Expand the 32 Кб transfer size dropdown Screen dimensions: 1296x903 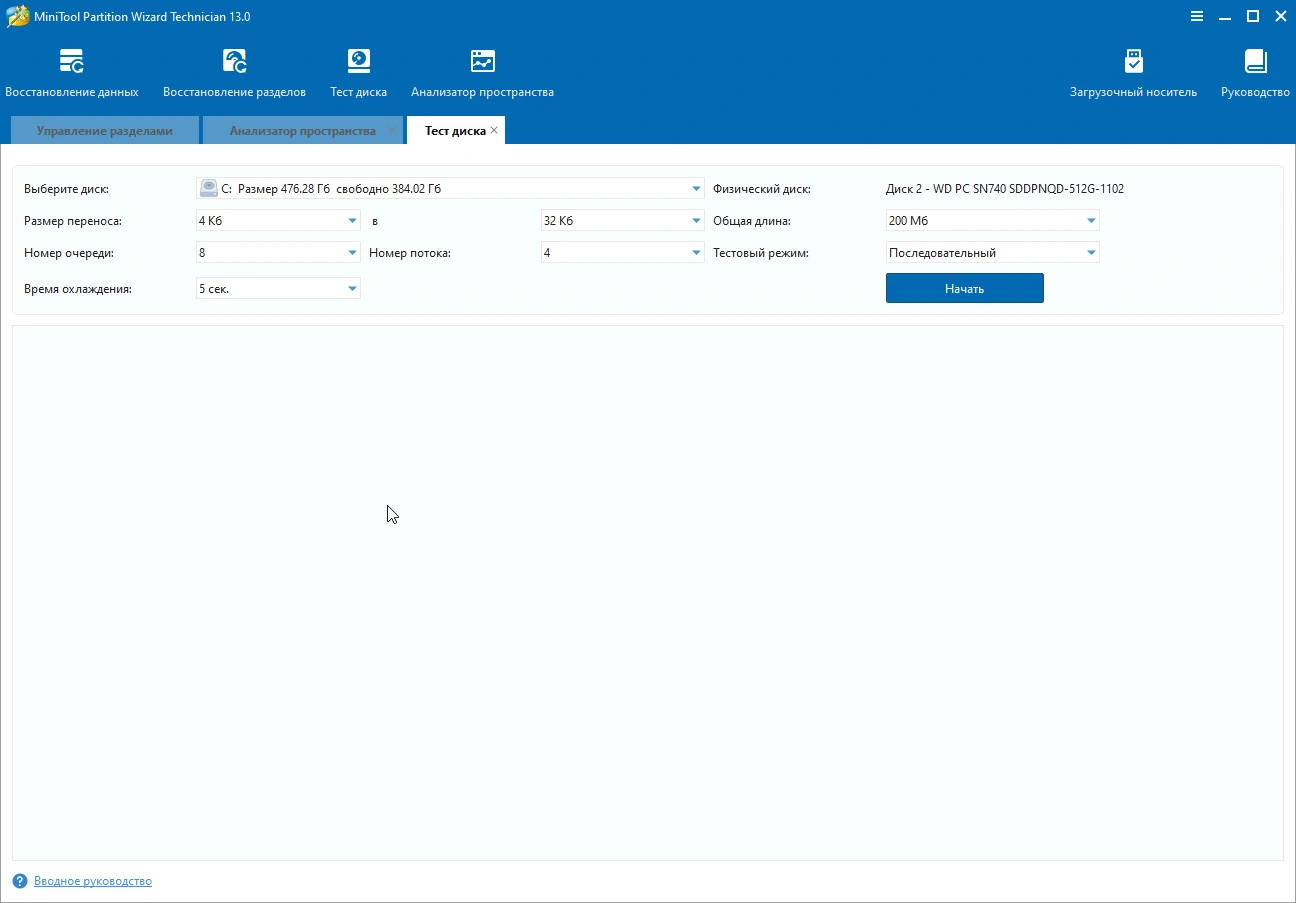pos(696,221)
